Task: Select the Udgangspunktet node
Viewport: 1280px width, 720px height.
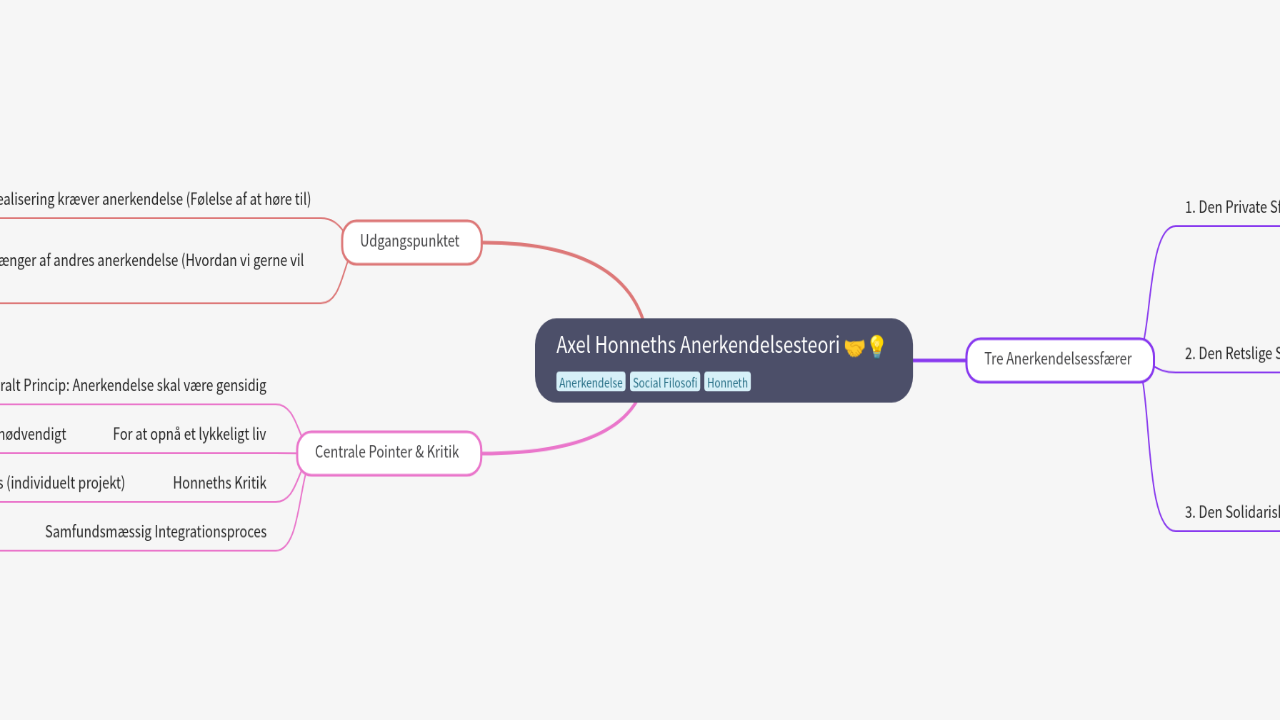Action: [x=410, y=241]
